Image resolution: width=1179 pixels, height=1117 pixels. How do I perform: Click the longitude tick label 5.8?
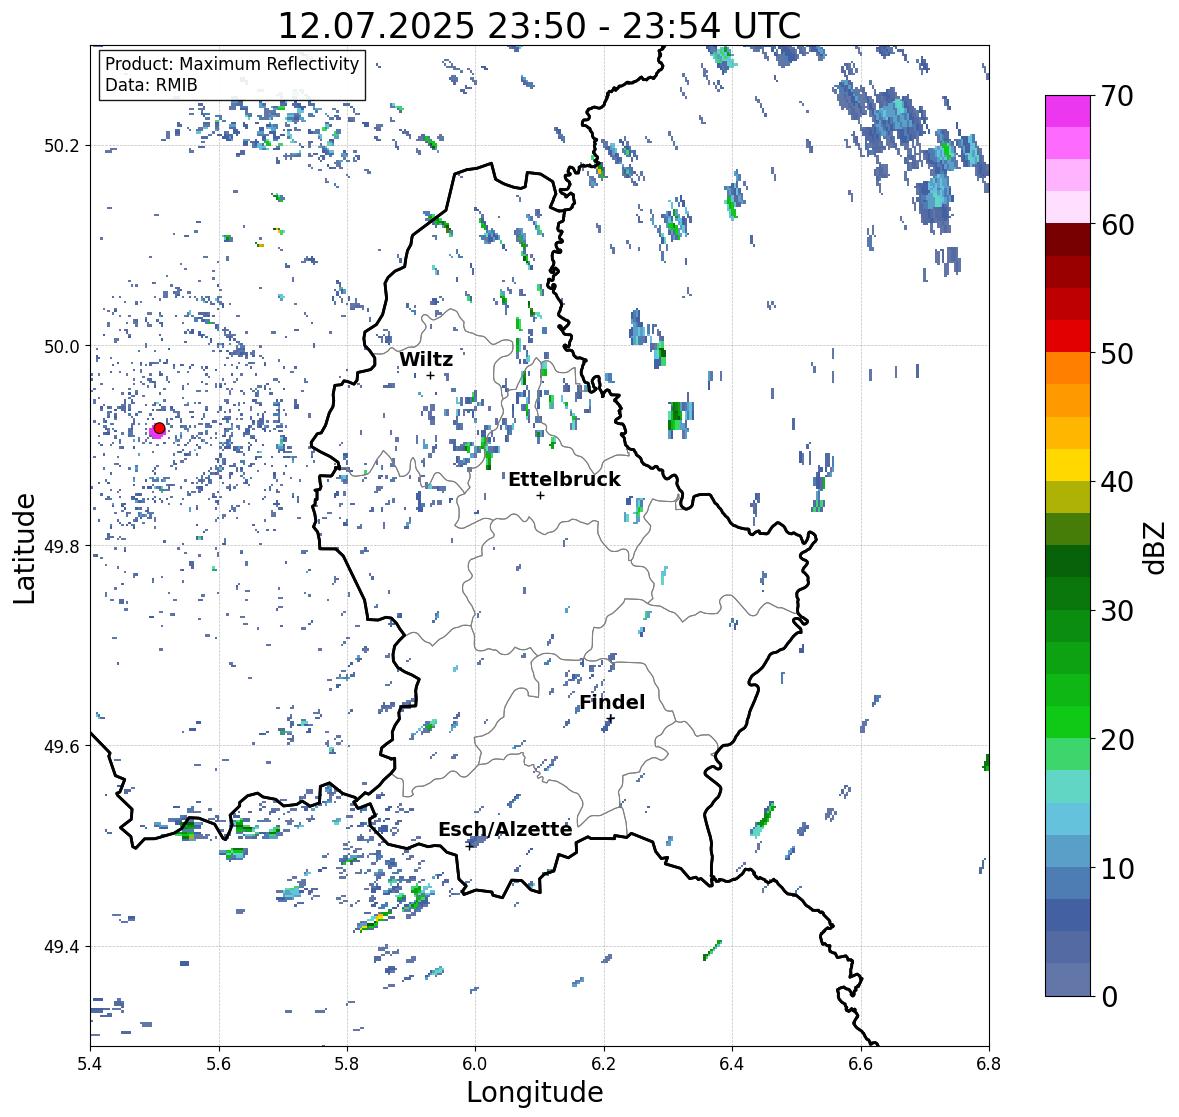[x=347, y=1063]
